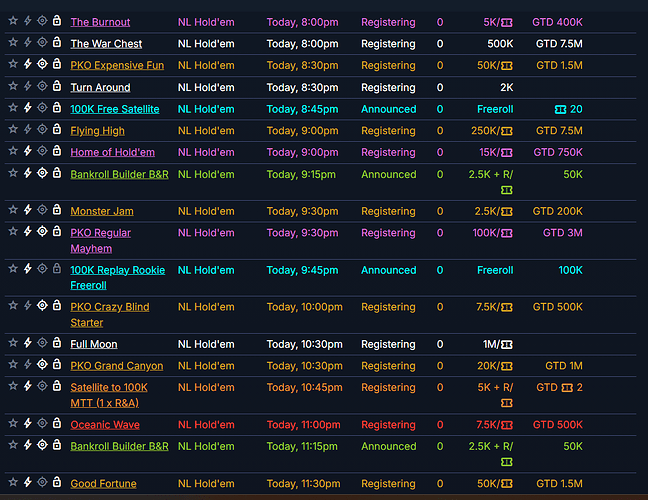648x500 pixels.
Task: Click lock icon on Good Fortune row
Action: point(57,482)
